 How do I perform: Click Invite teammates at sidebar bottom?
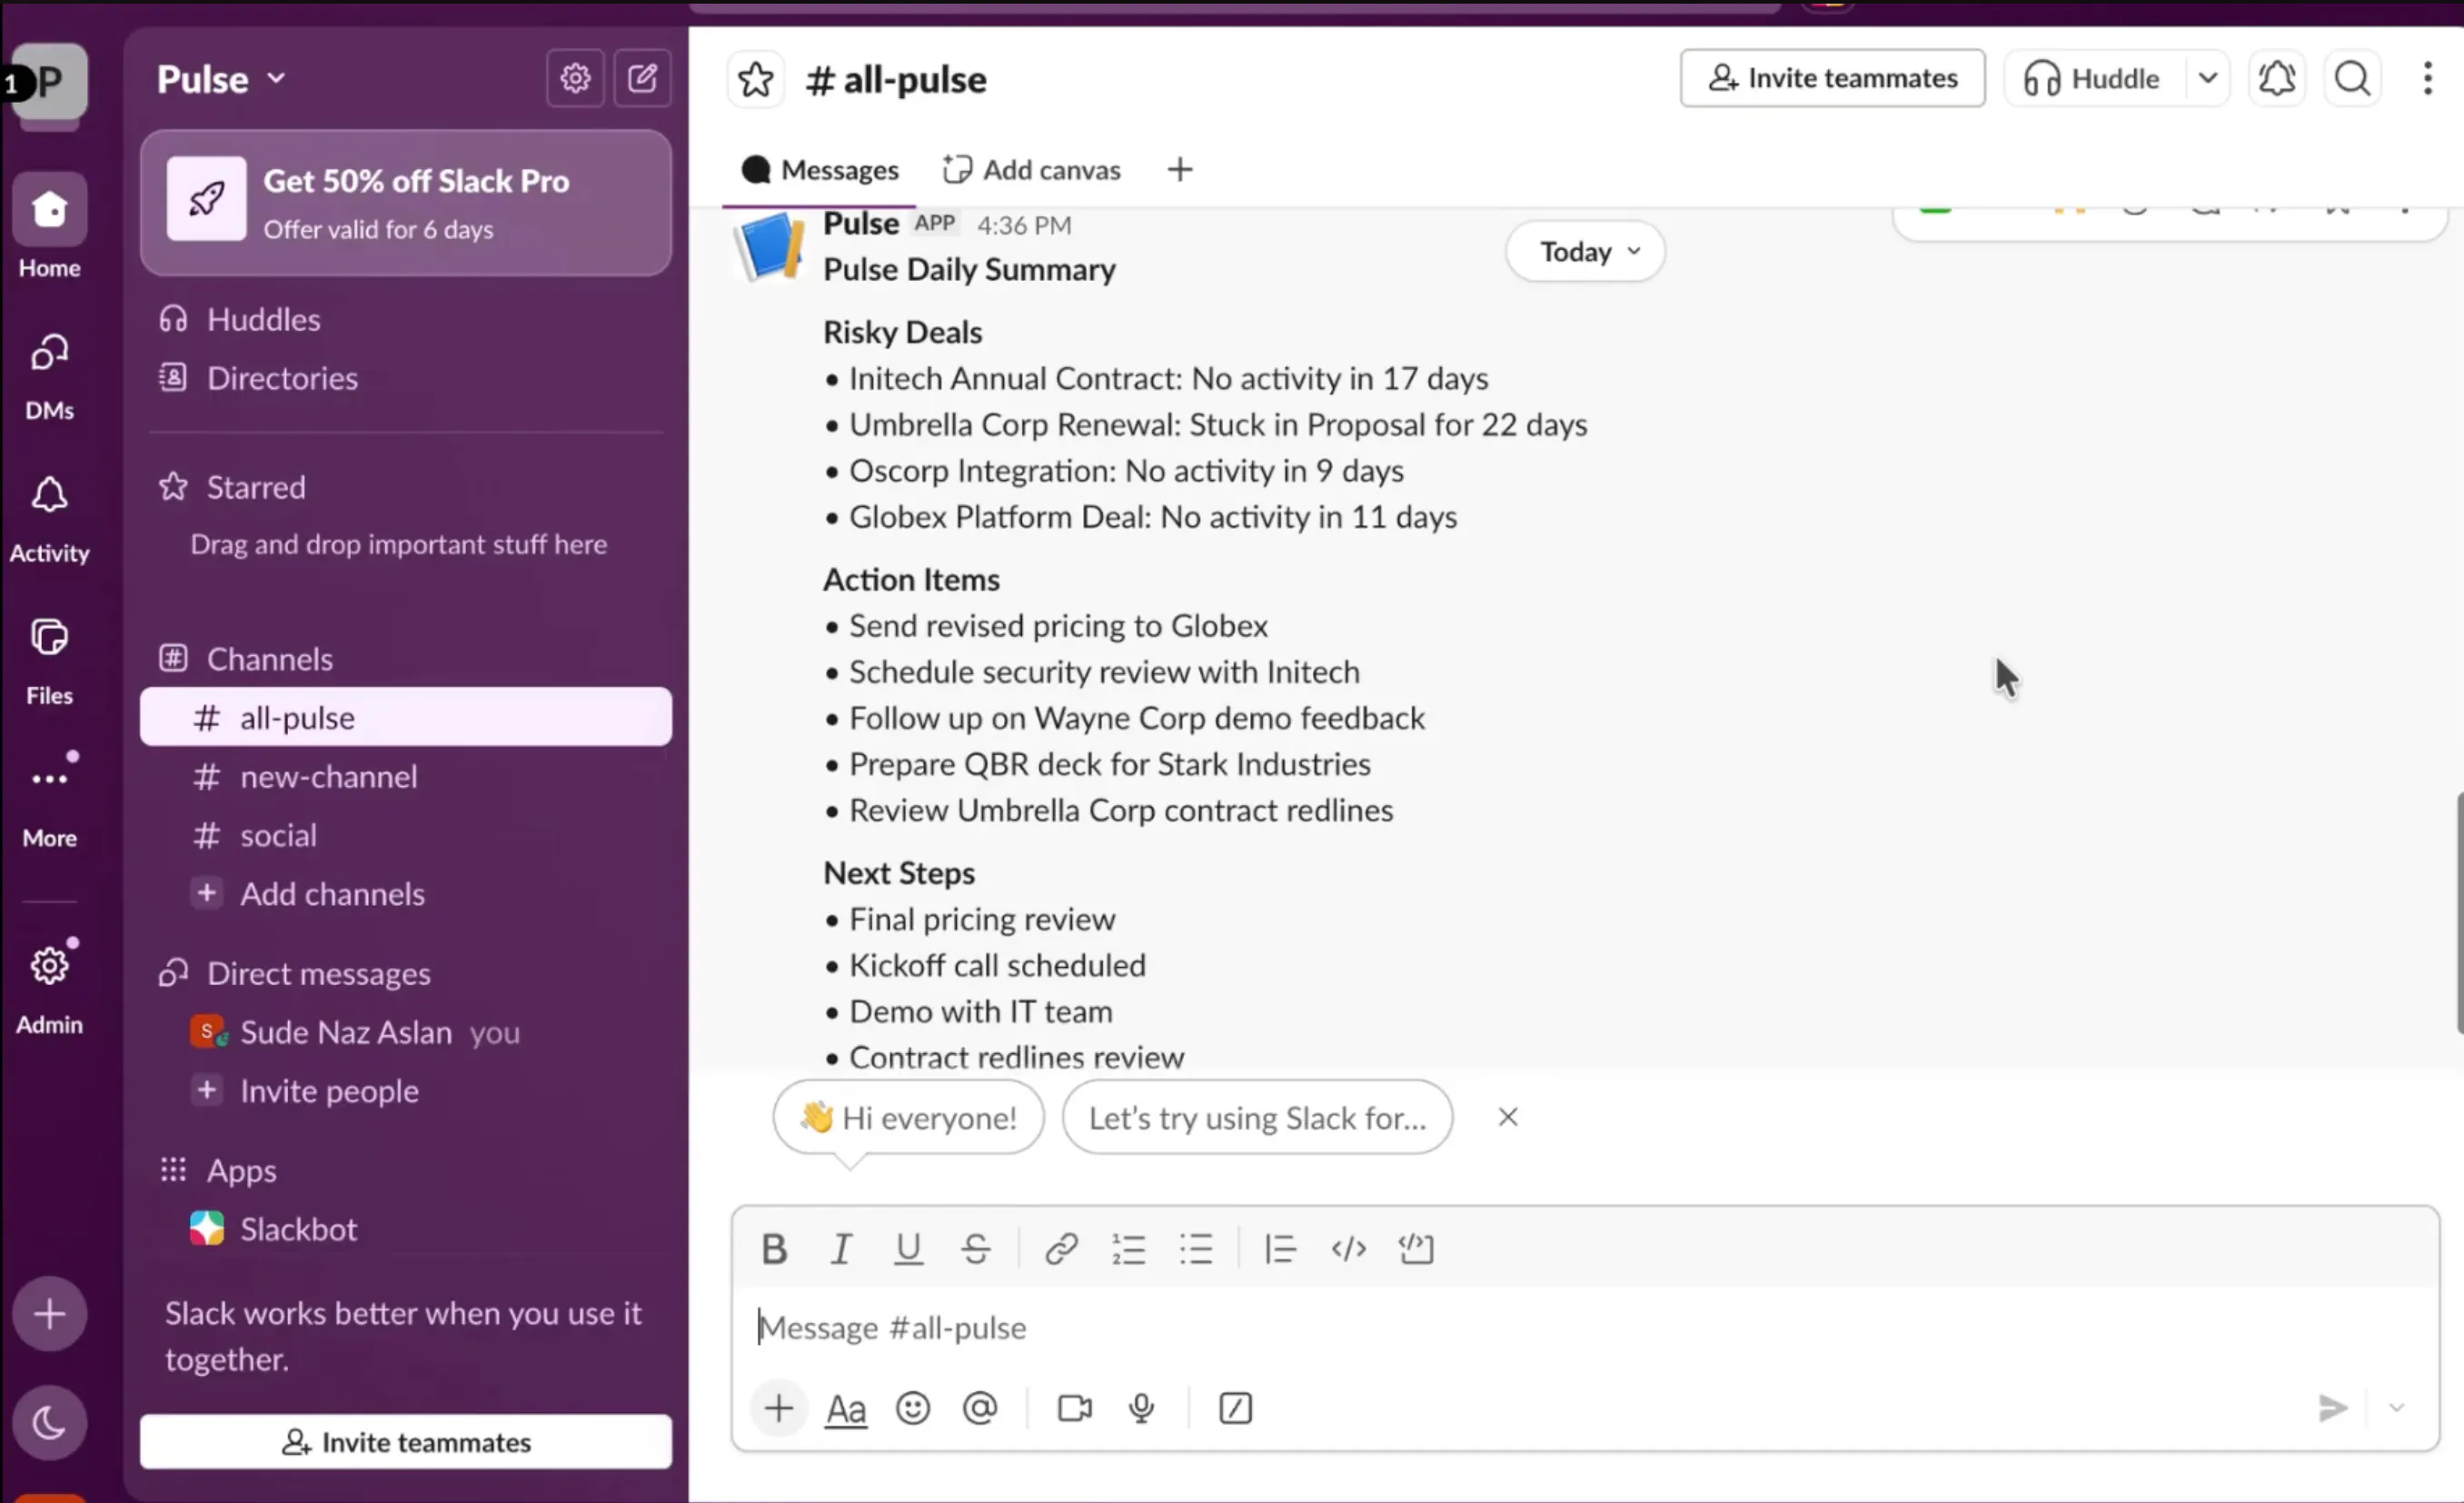[x=406, y=1442]
